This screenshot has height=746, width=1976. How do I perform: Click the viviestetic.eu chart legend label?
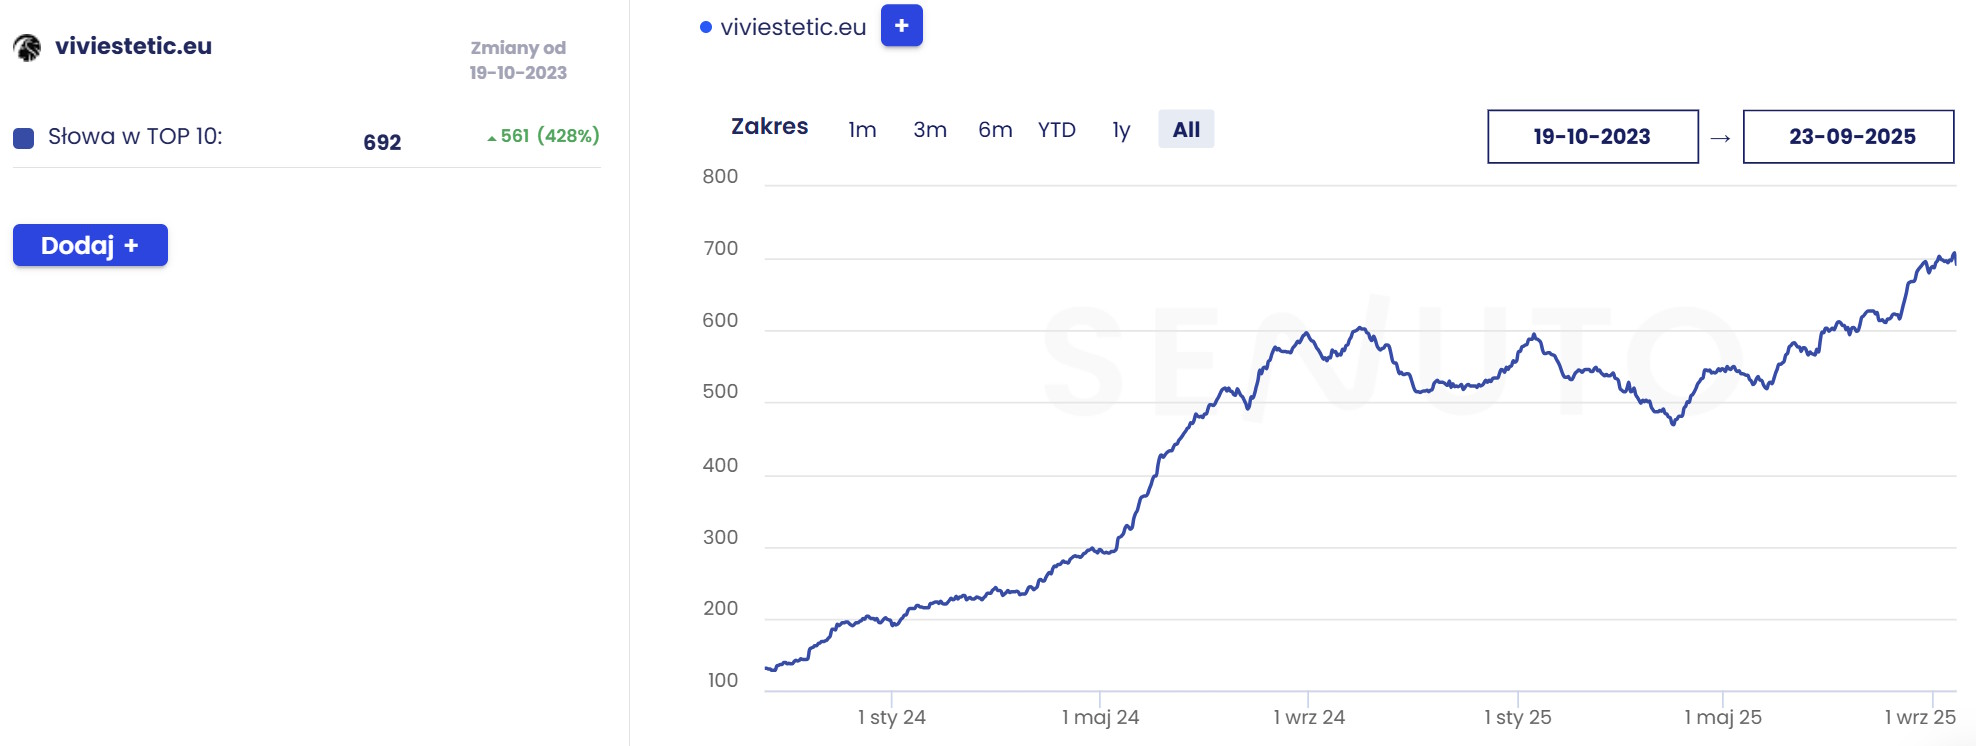793,28
